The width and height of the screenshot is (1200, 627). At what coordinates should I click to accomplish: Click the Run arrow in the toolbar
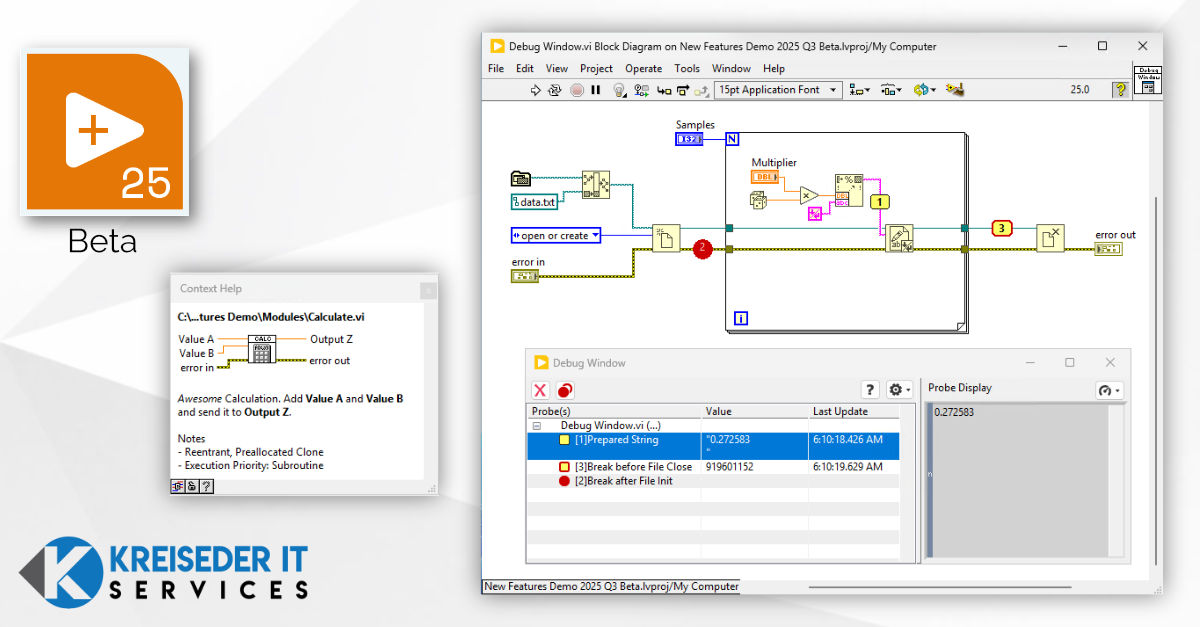point(535,90)
